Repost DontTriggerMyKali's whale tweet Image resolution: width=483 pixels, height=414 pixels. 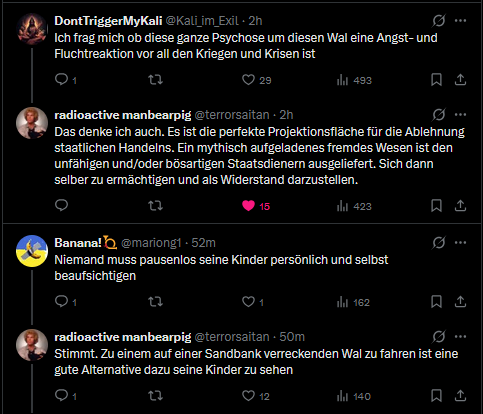pyautogui.click(x=155, y=80)
